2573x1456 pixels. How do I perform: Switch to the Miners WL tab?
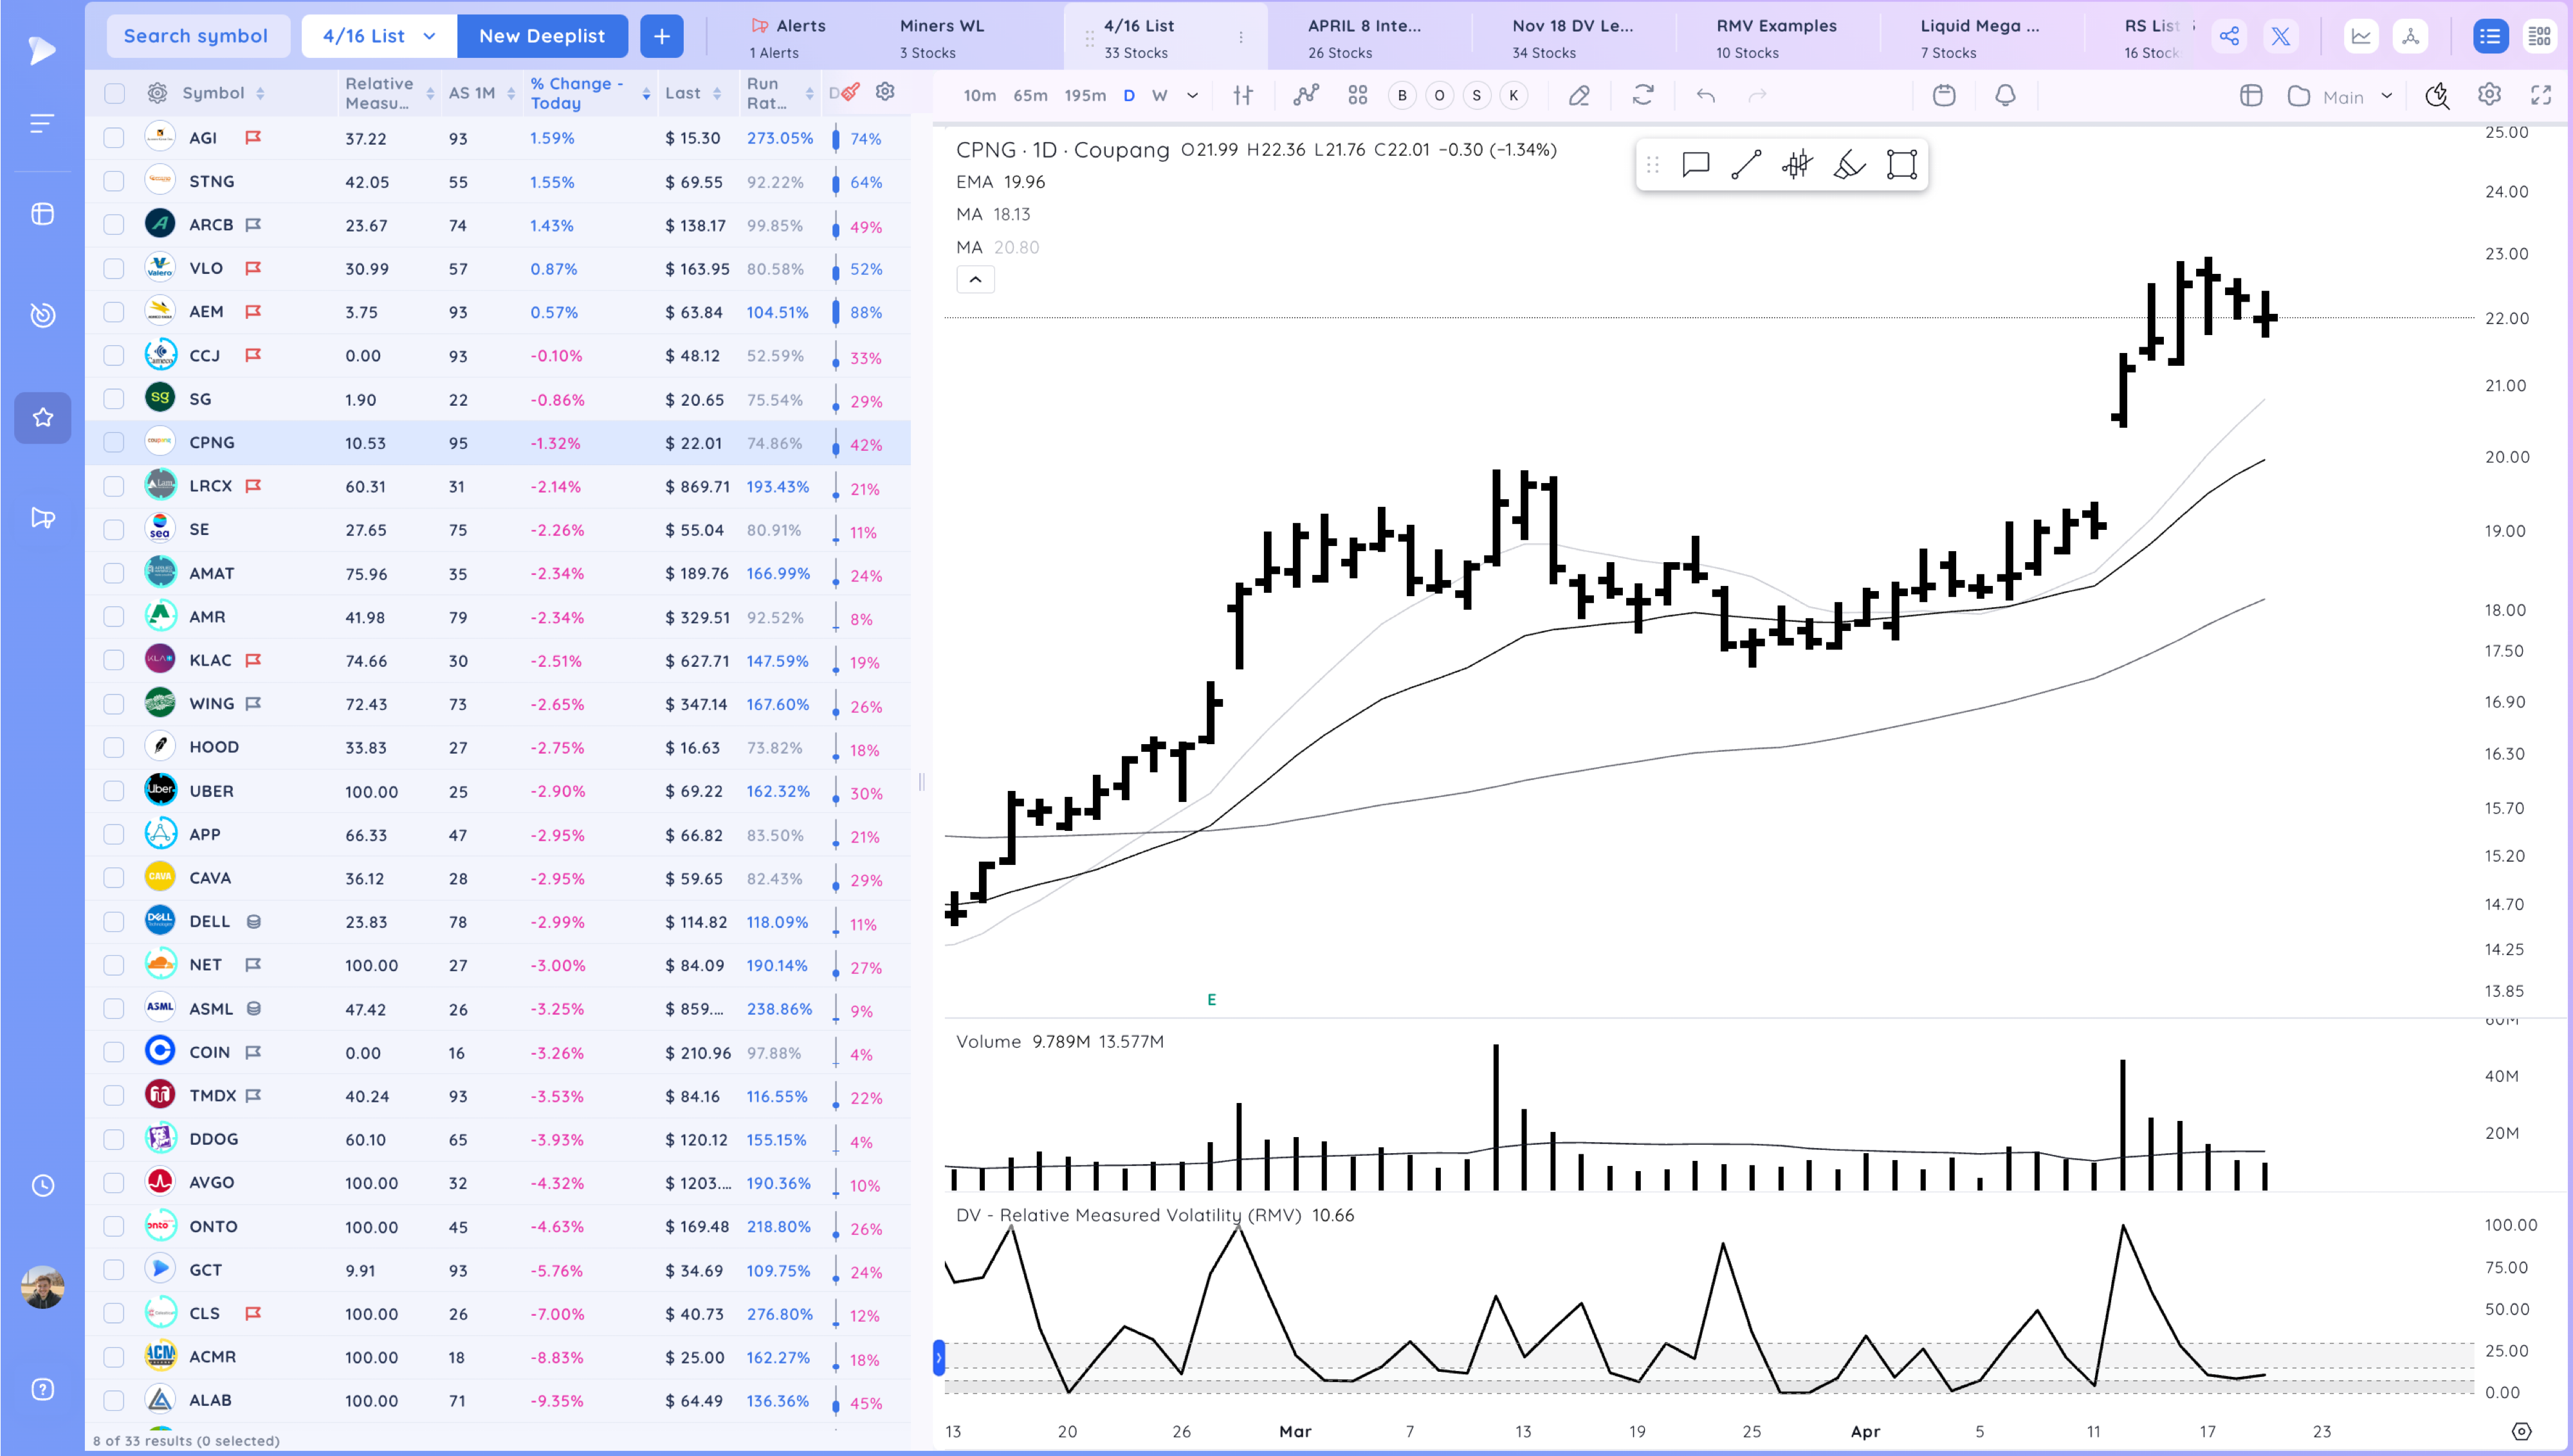941,37
